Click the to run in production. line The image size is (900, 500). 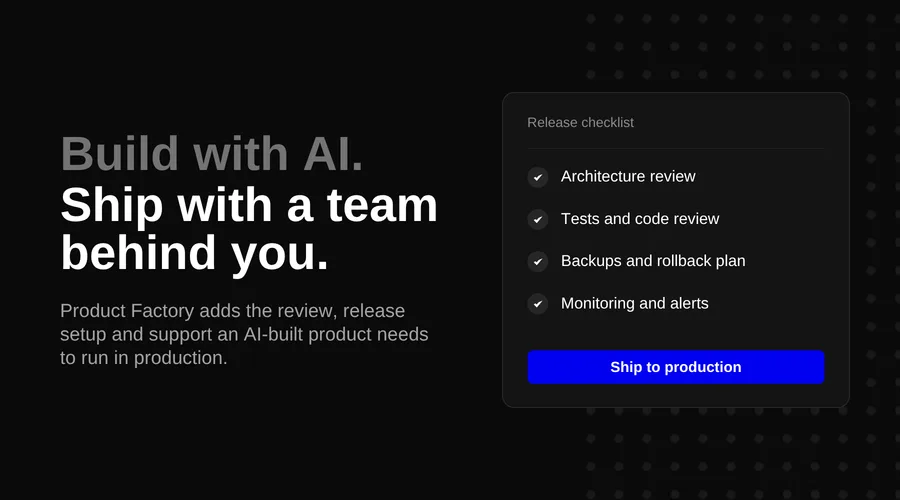[x=143, y=358]
